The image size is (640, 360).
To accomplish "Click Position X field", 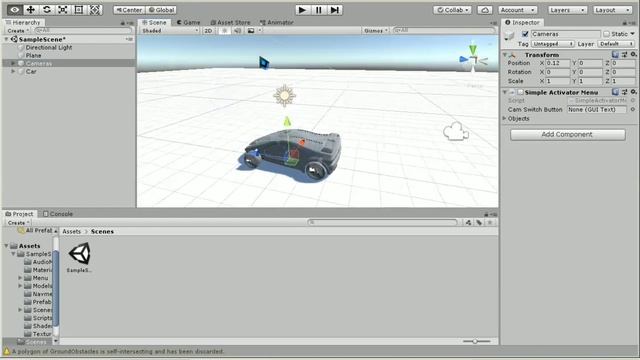I will [x=558, y=63].
